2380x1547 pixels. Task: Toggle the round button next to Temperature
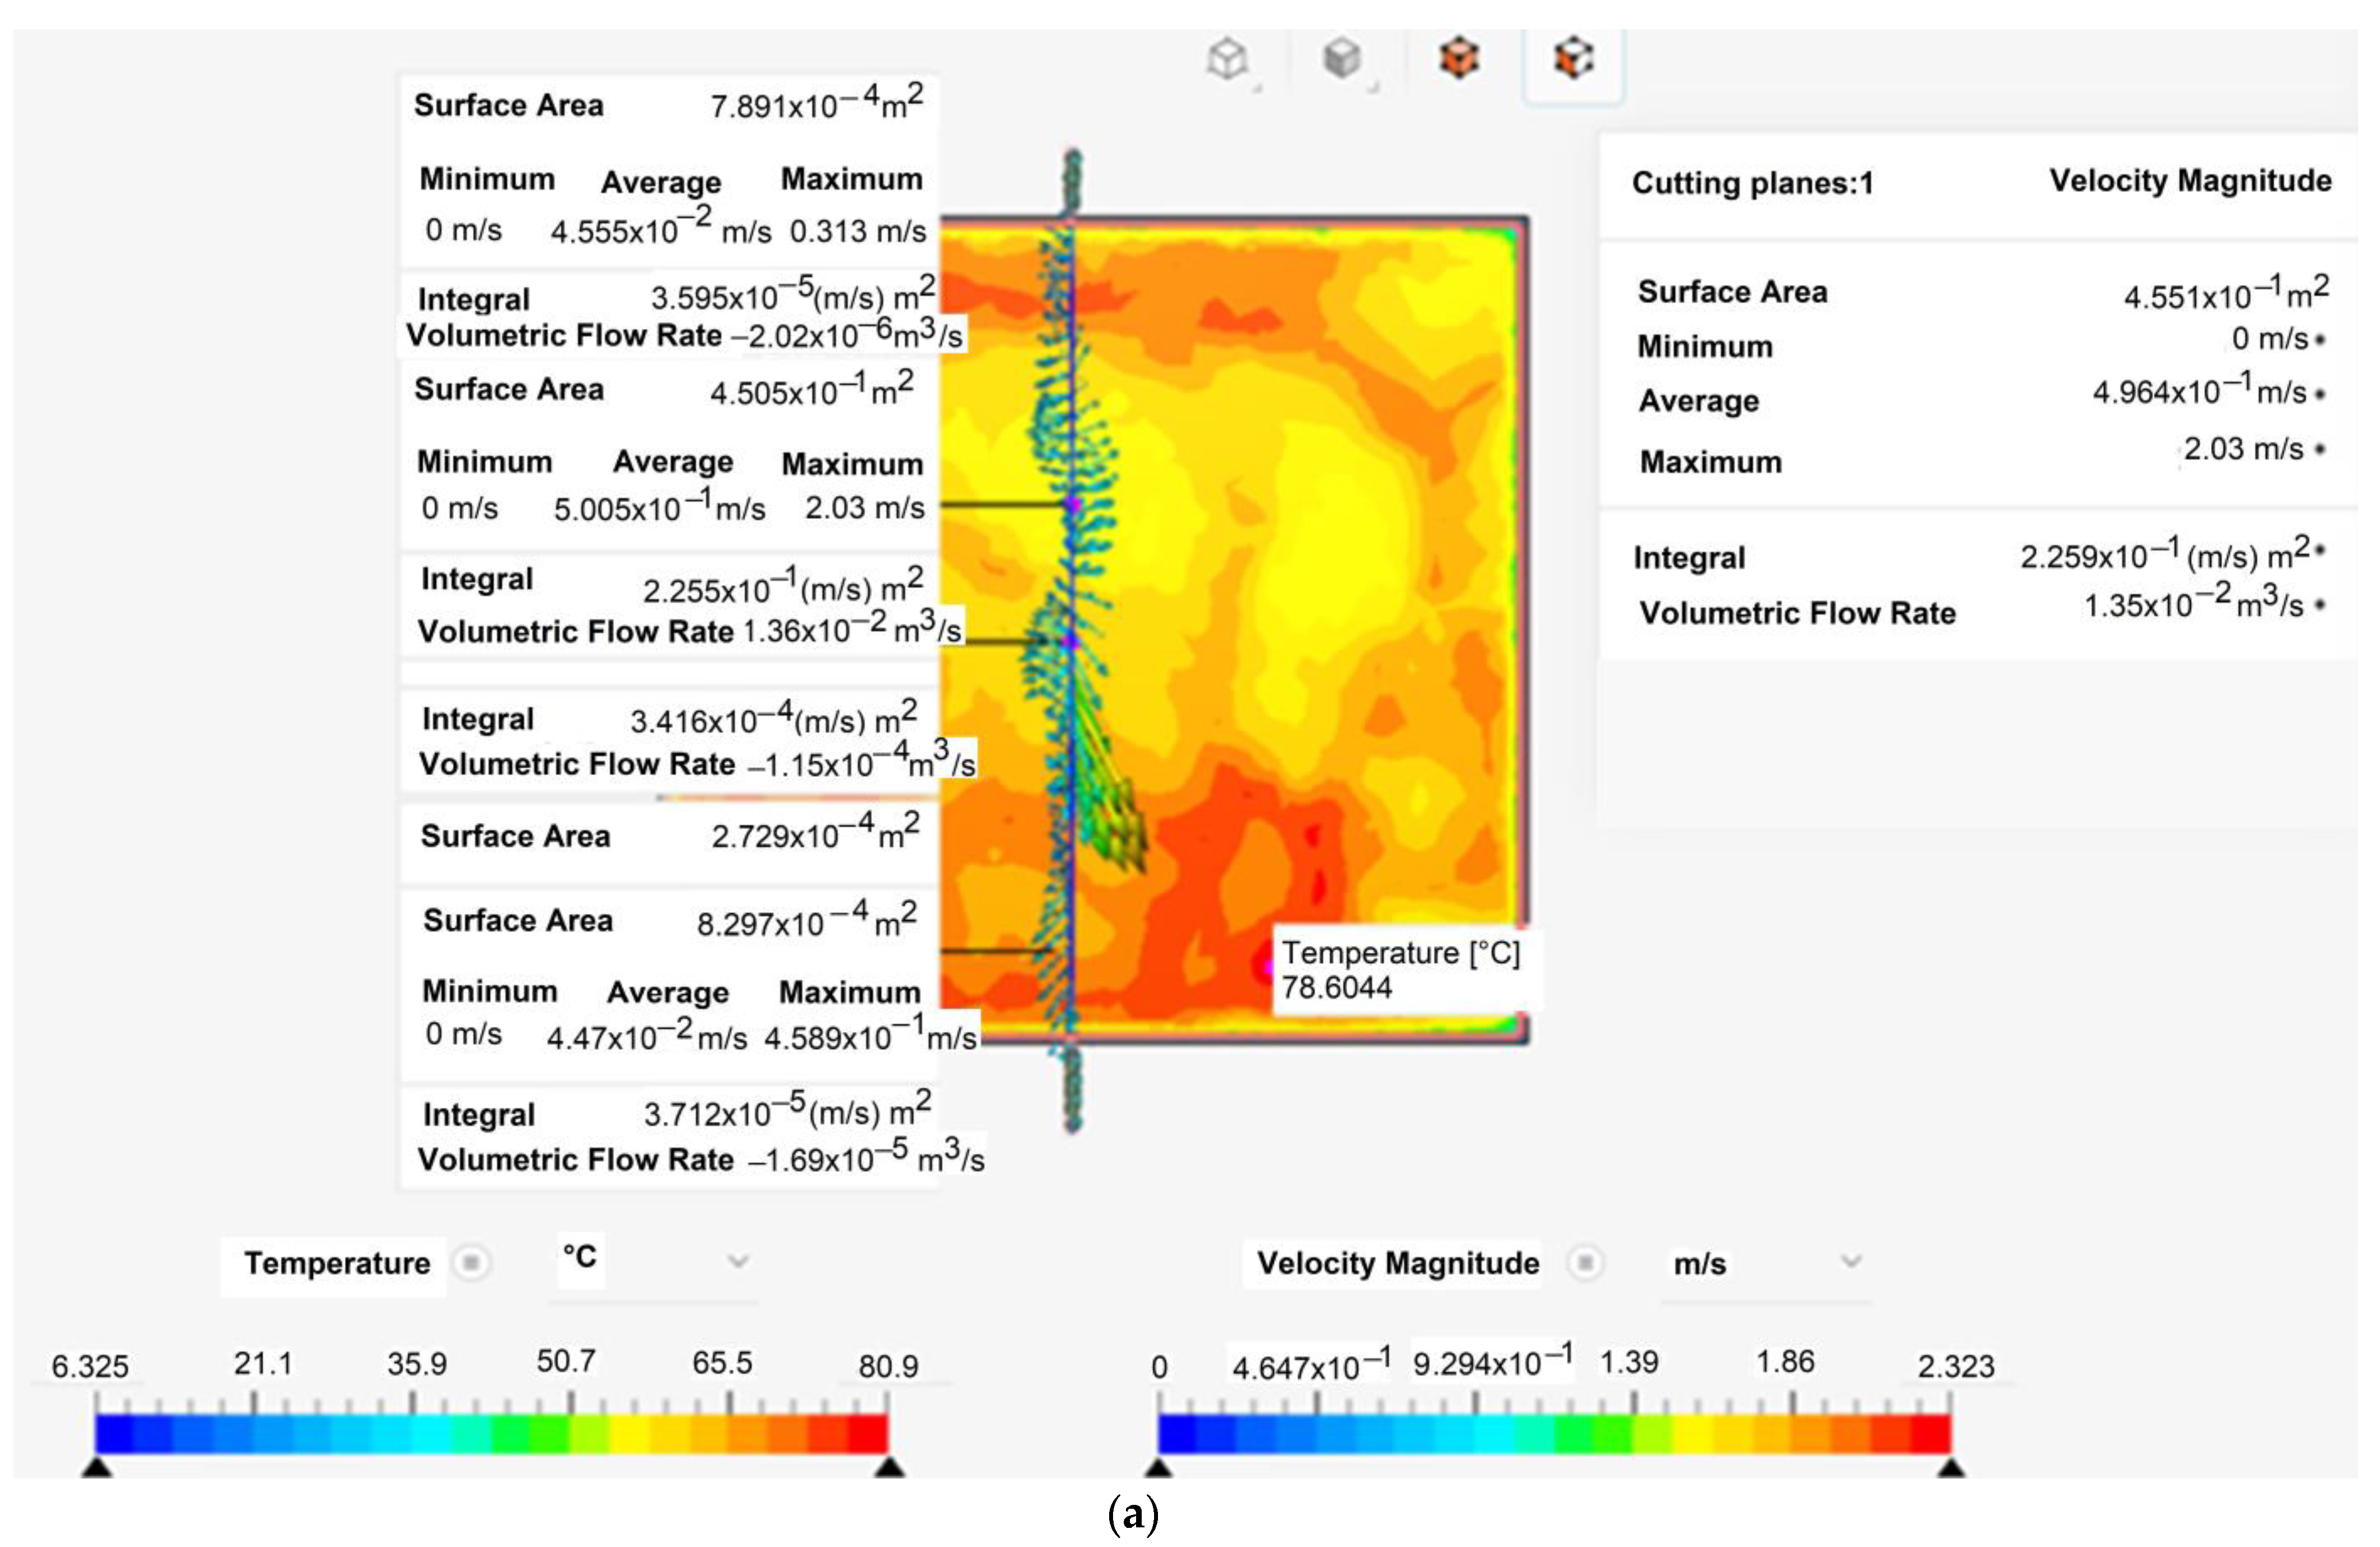(x=471, y=1263)
